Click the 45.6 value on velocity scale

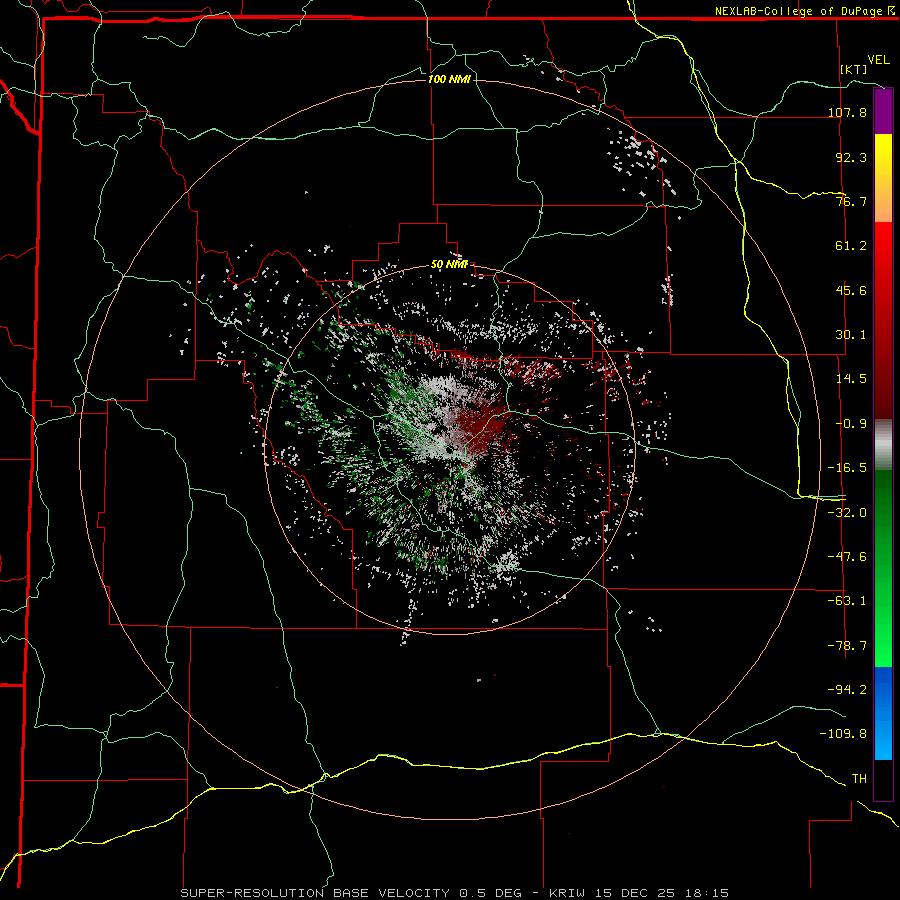click(851, 290)
